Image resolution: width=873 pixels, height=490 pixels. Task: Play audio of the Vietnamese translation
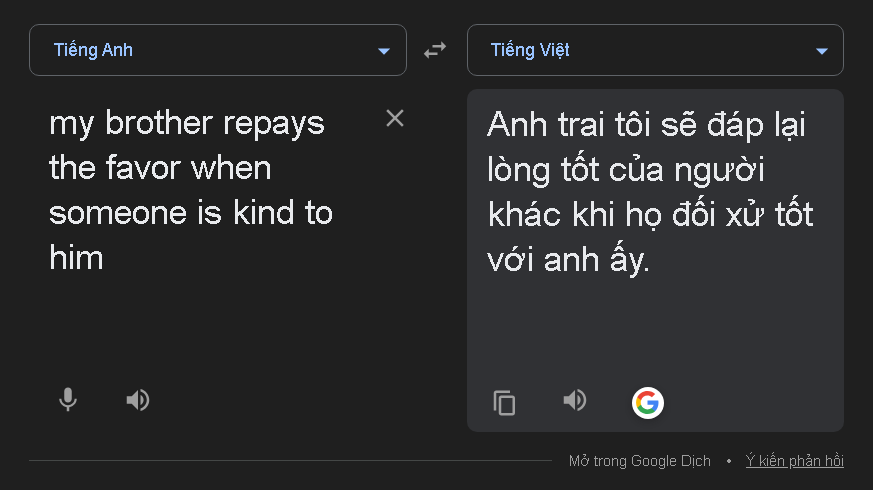pyautogui.click(x=574, y=401)
